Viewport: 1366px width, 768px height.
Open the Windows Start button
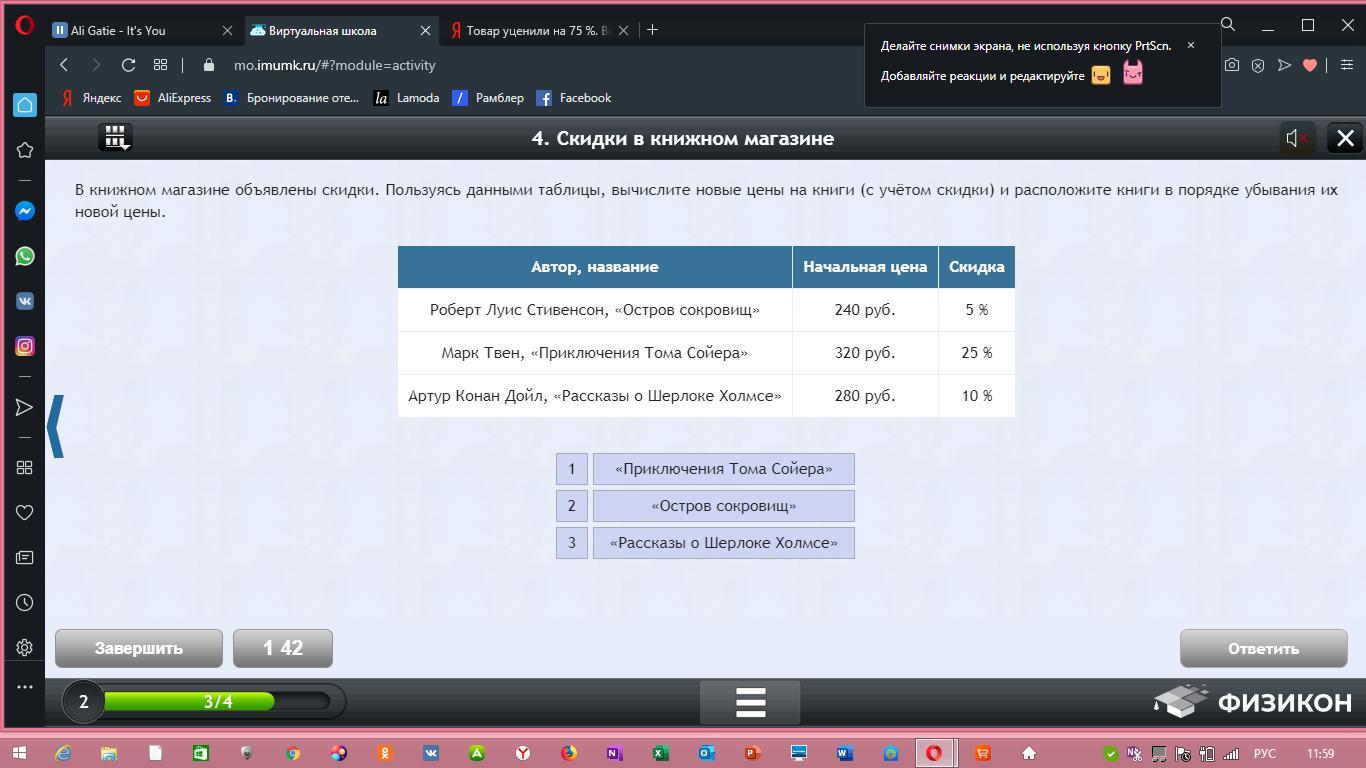click(x=20, y=753)
